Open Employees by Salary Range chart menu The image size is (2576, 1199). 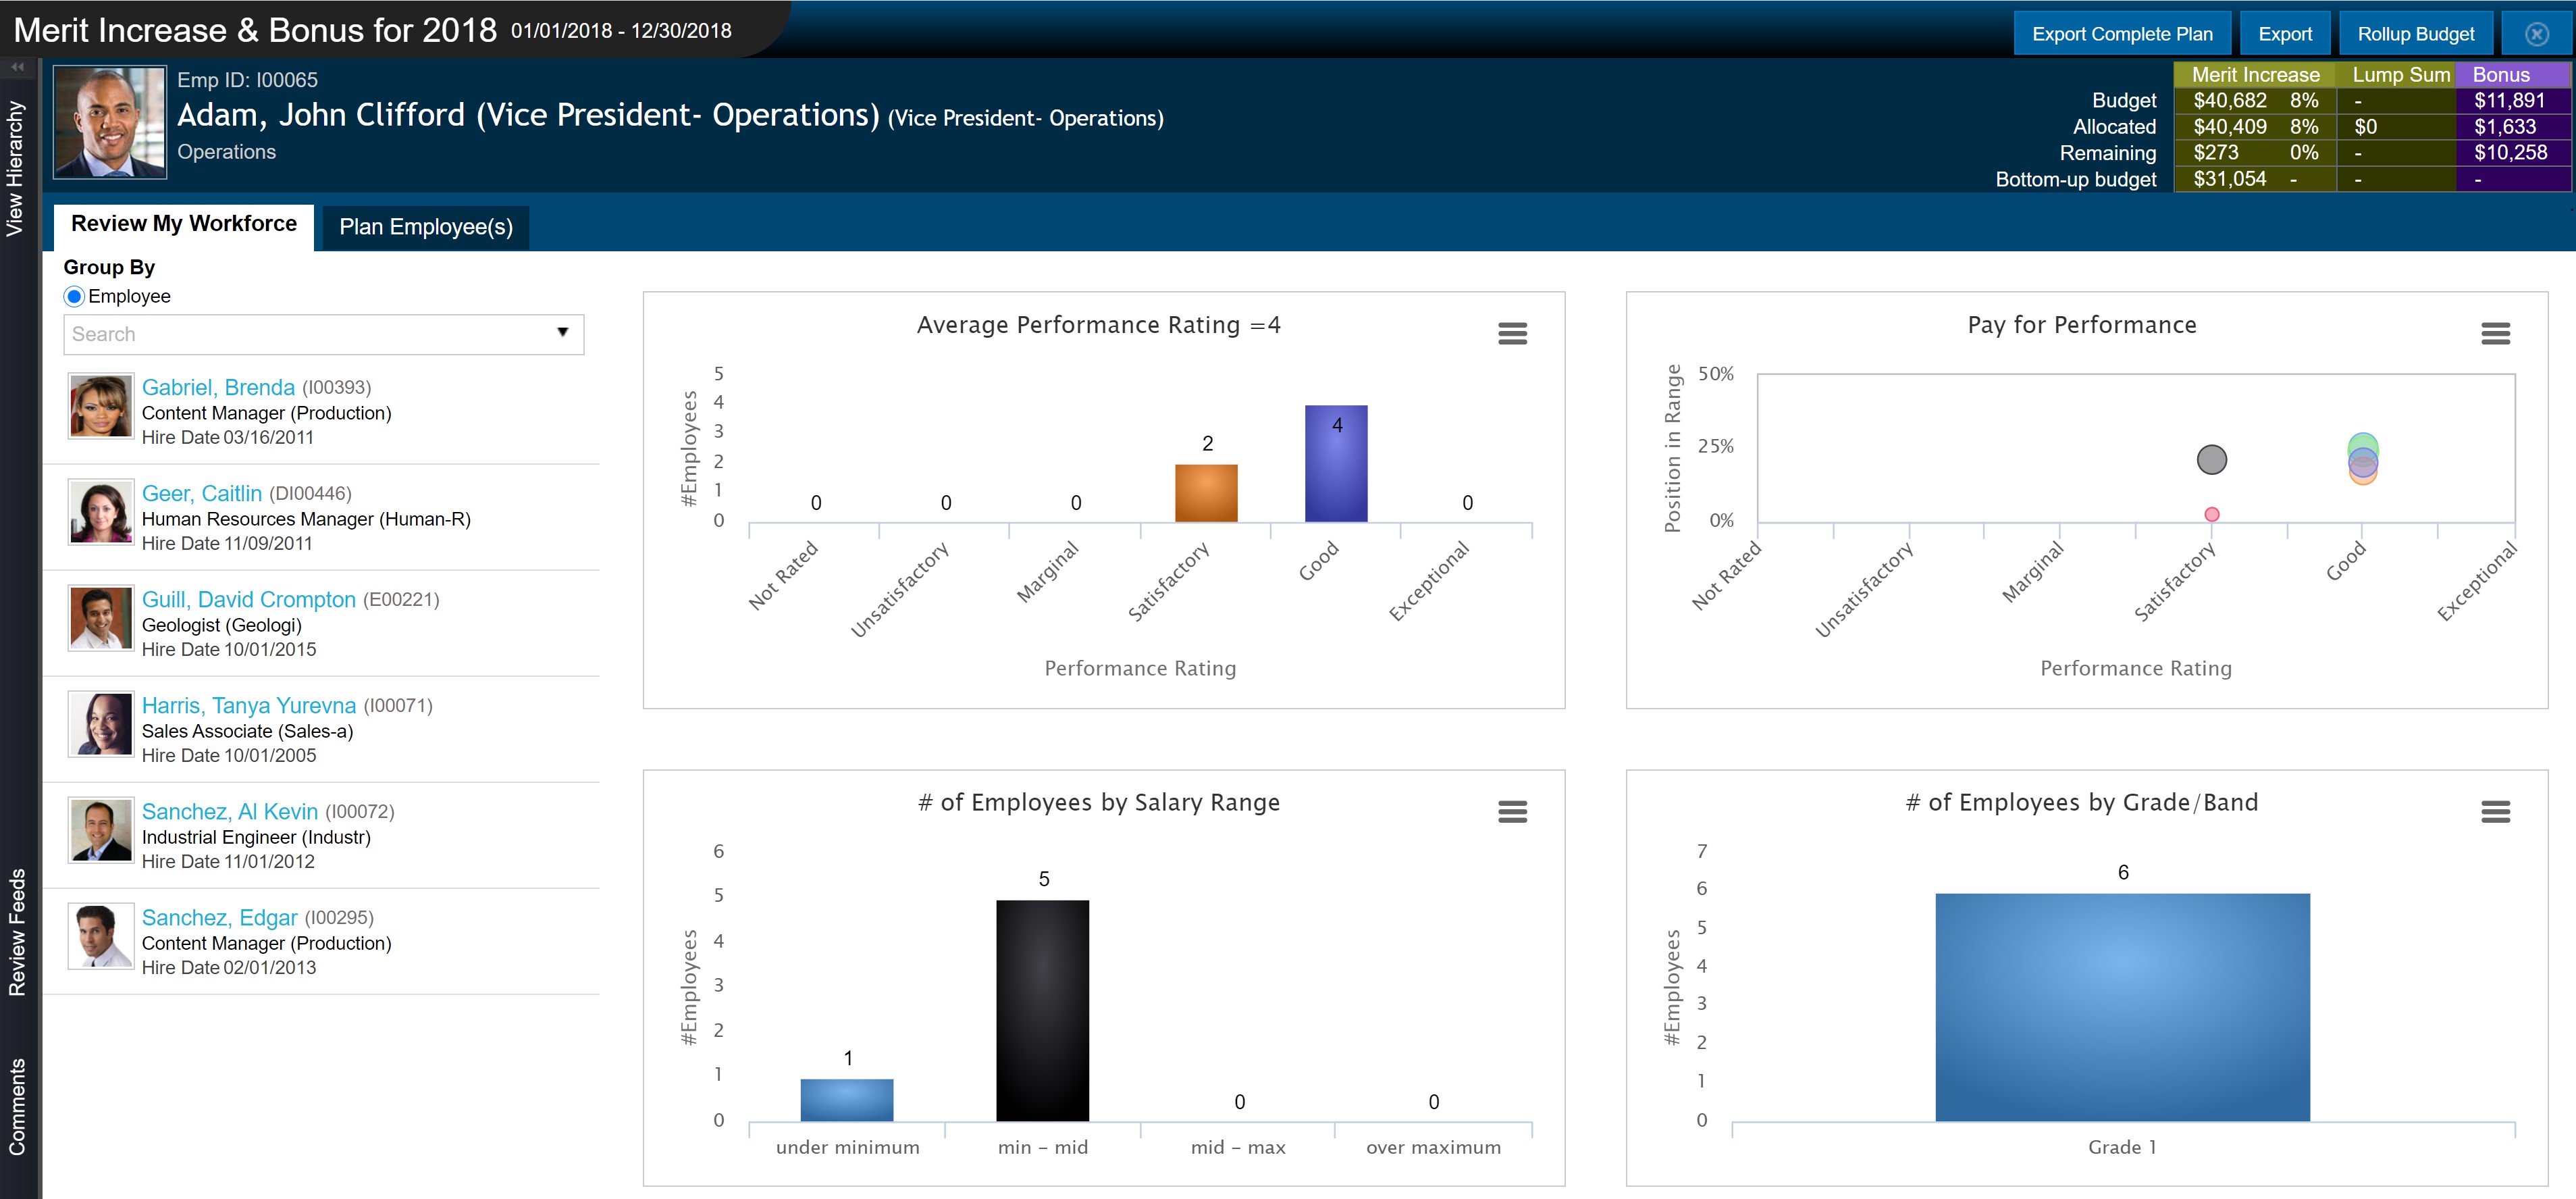(1512, 811)
